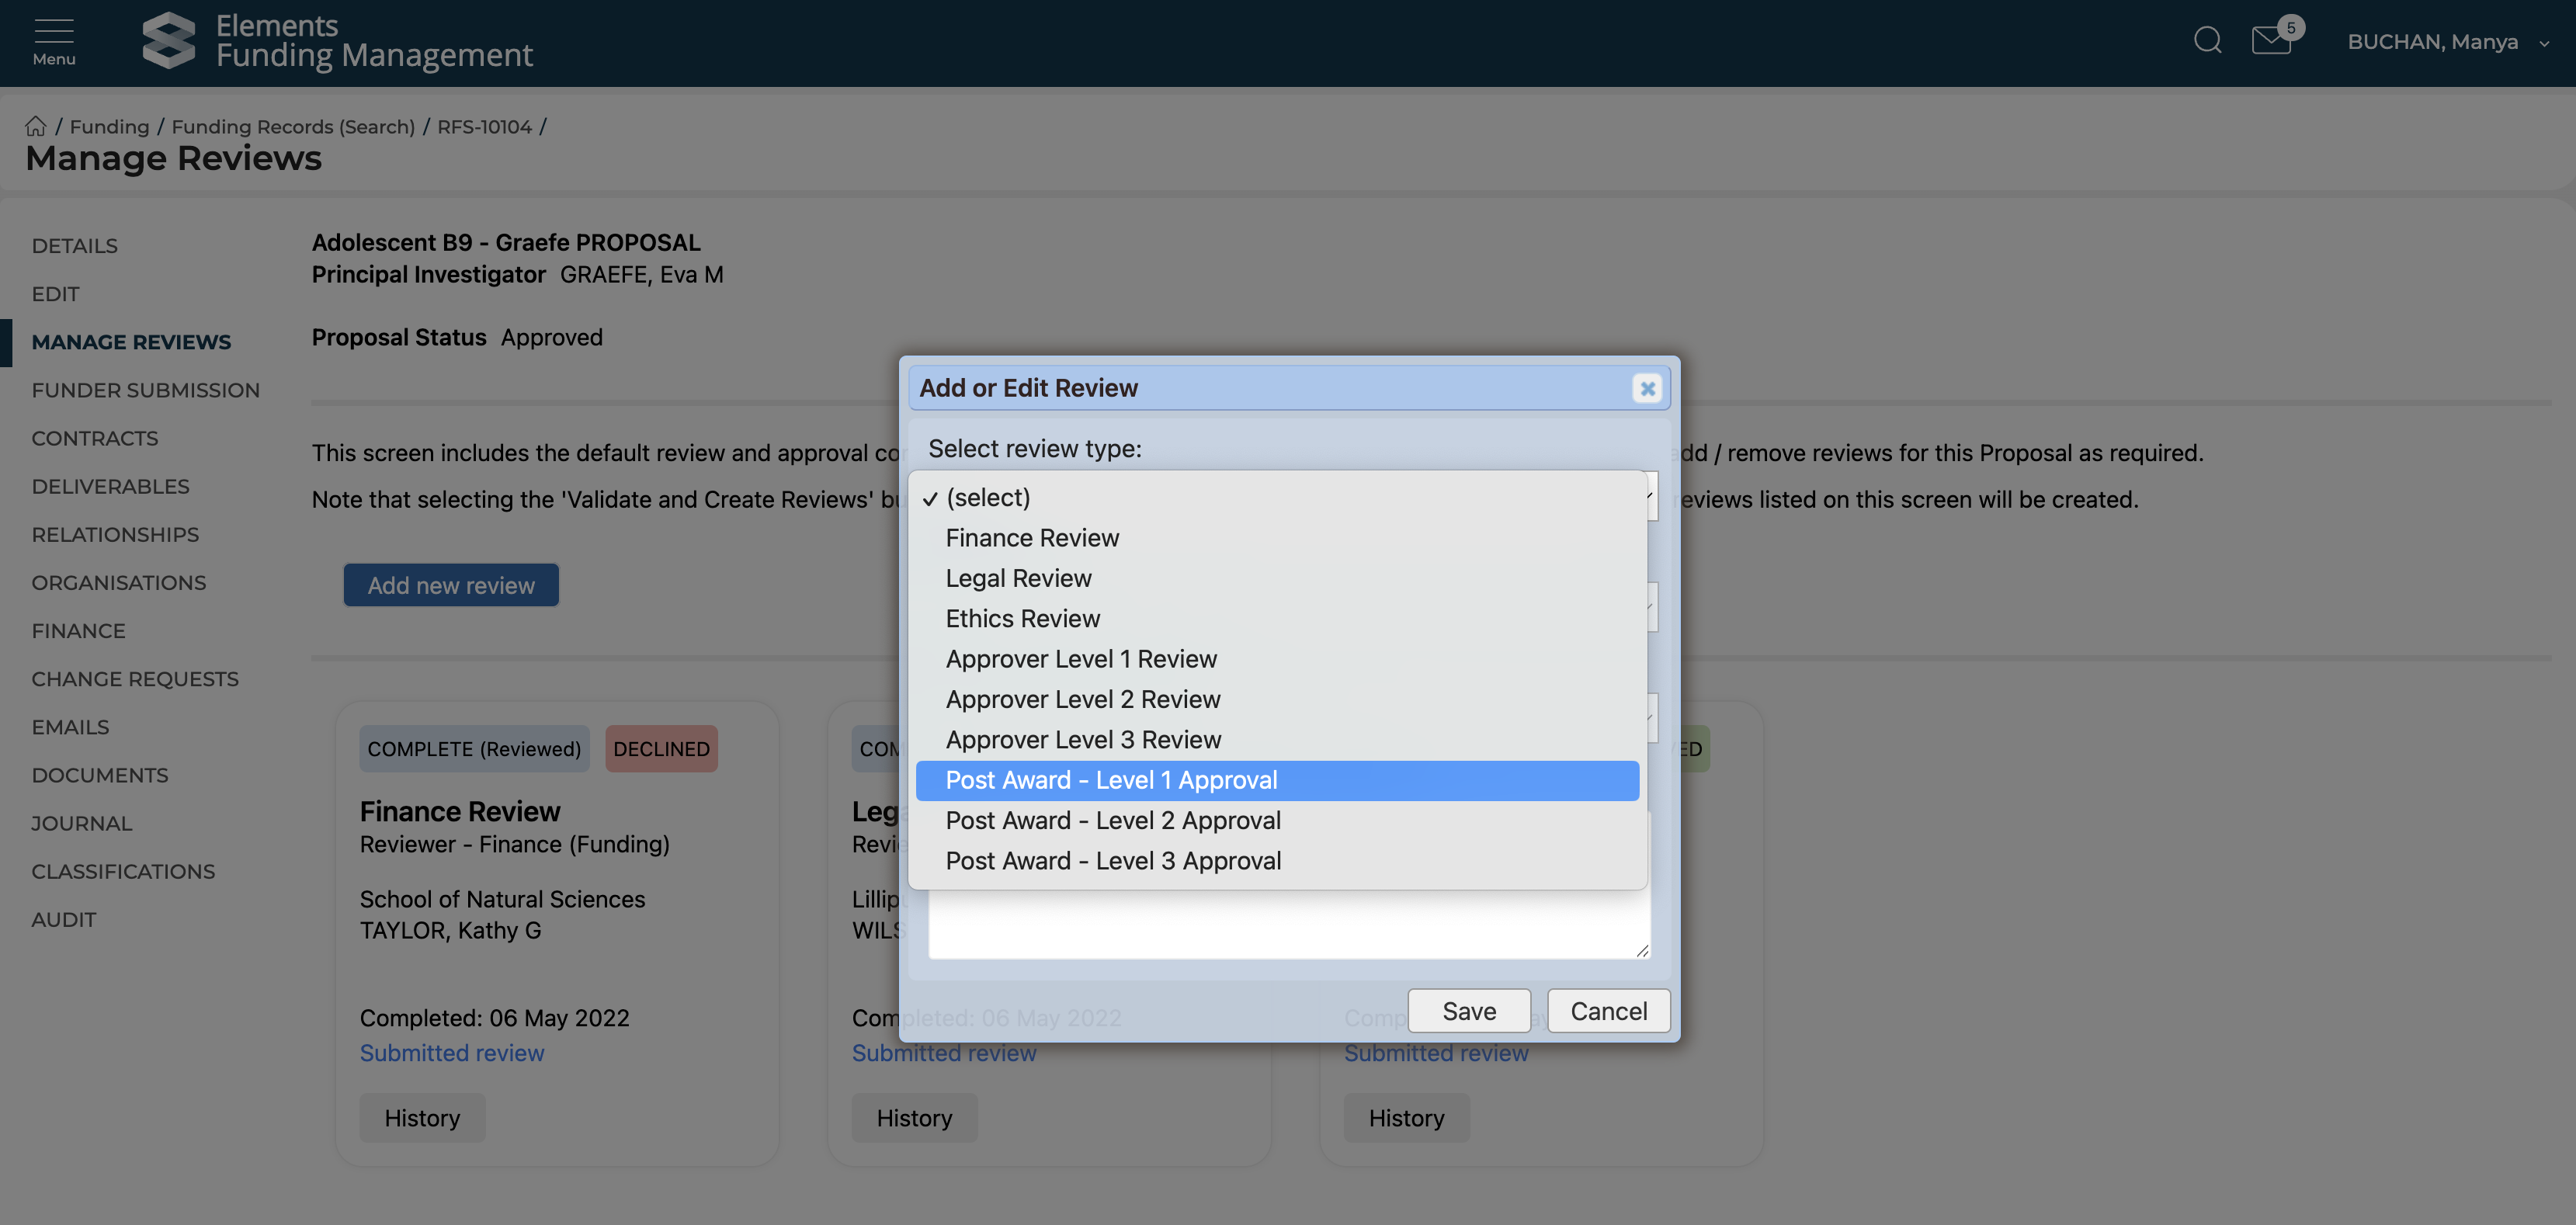Choose Post Award - Level 3 Approval
This screenshot has height=1225, width=2576.
click(x=1113, y=861)
